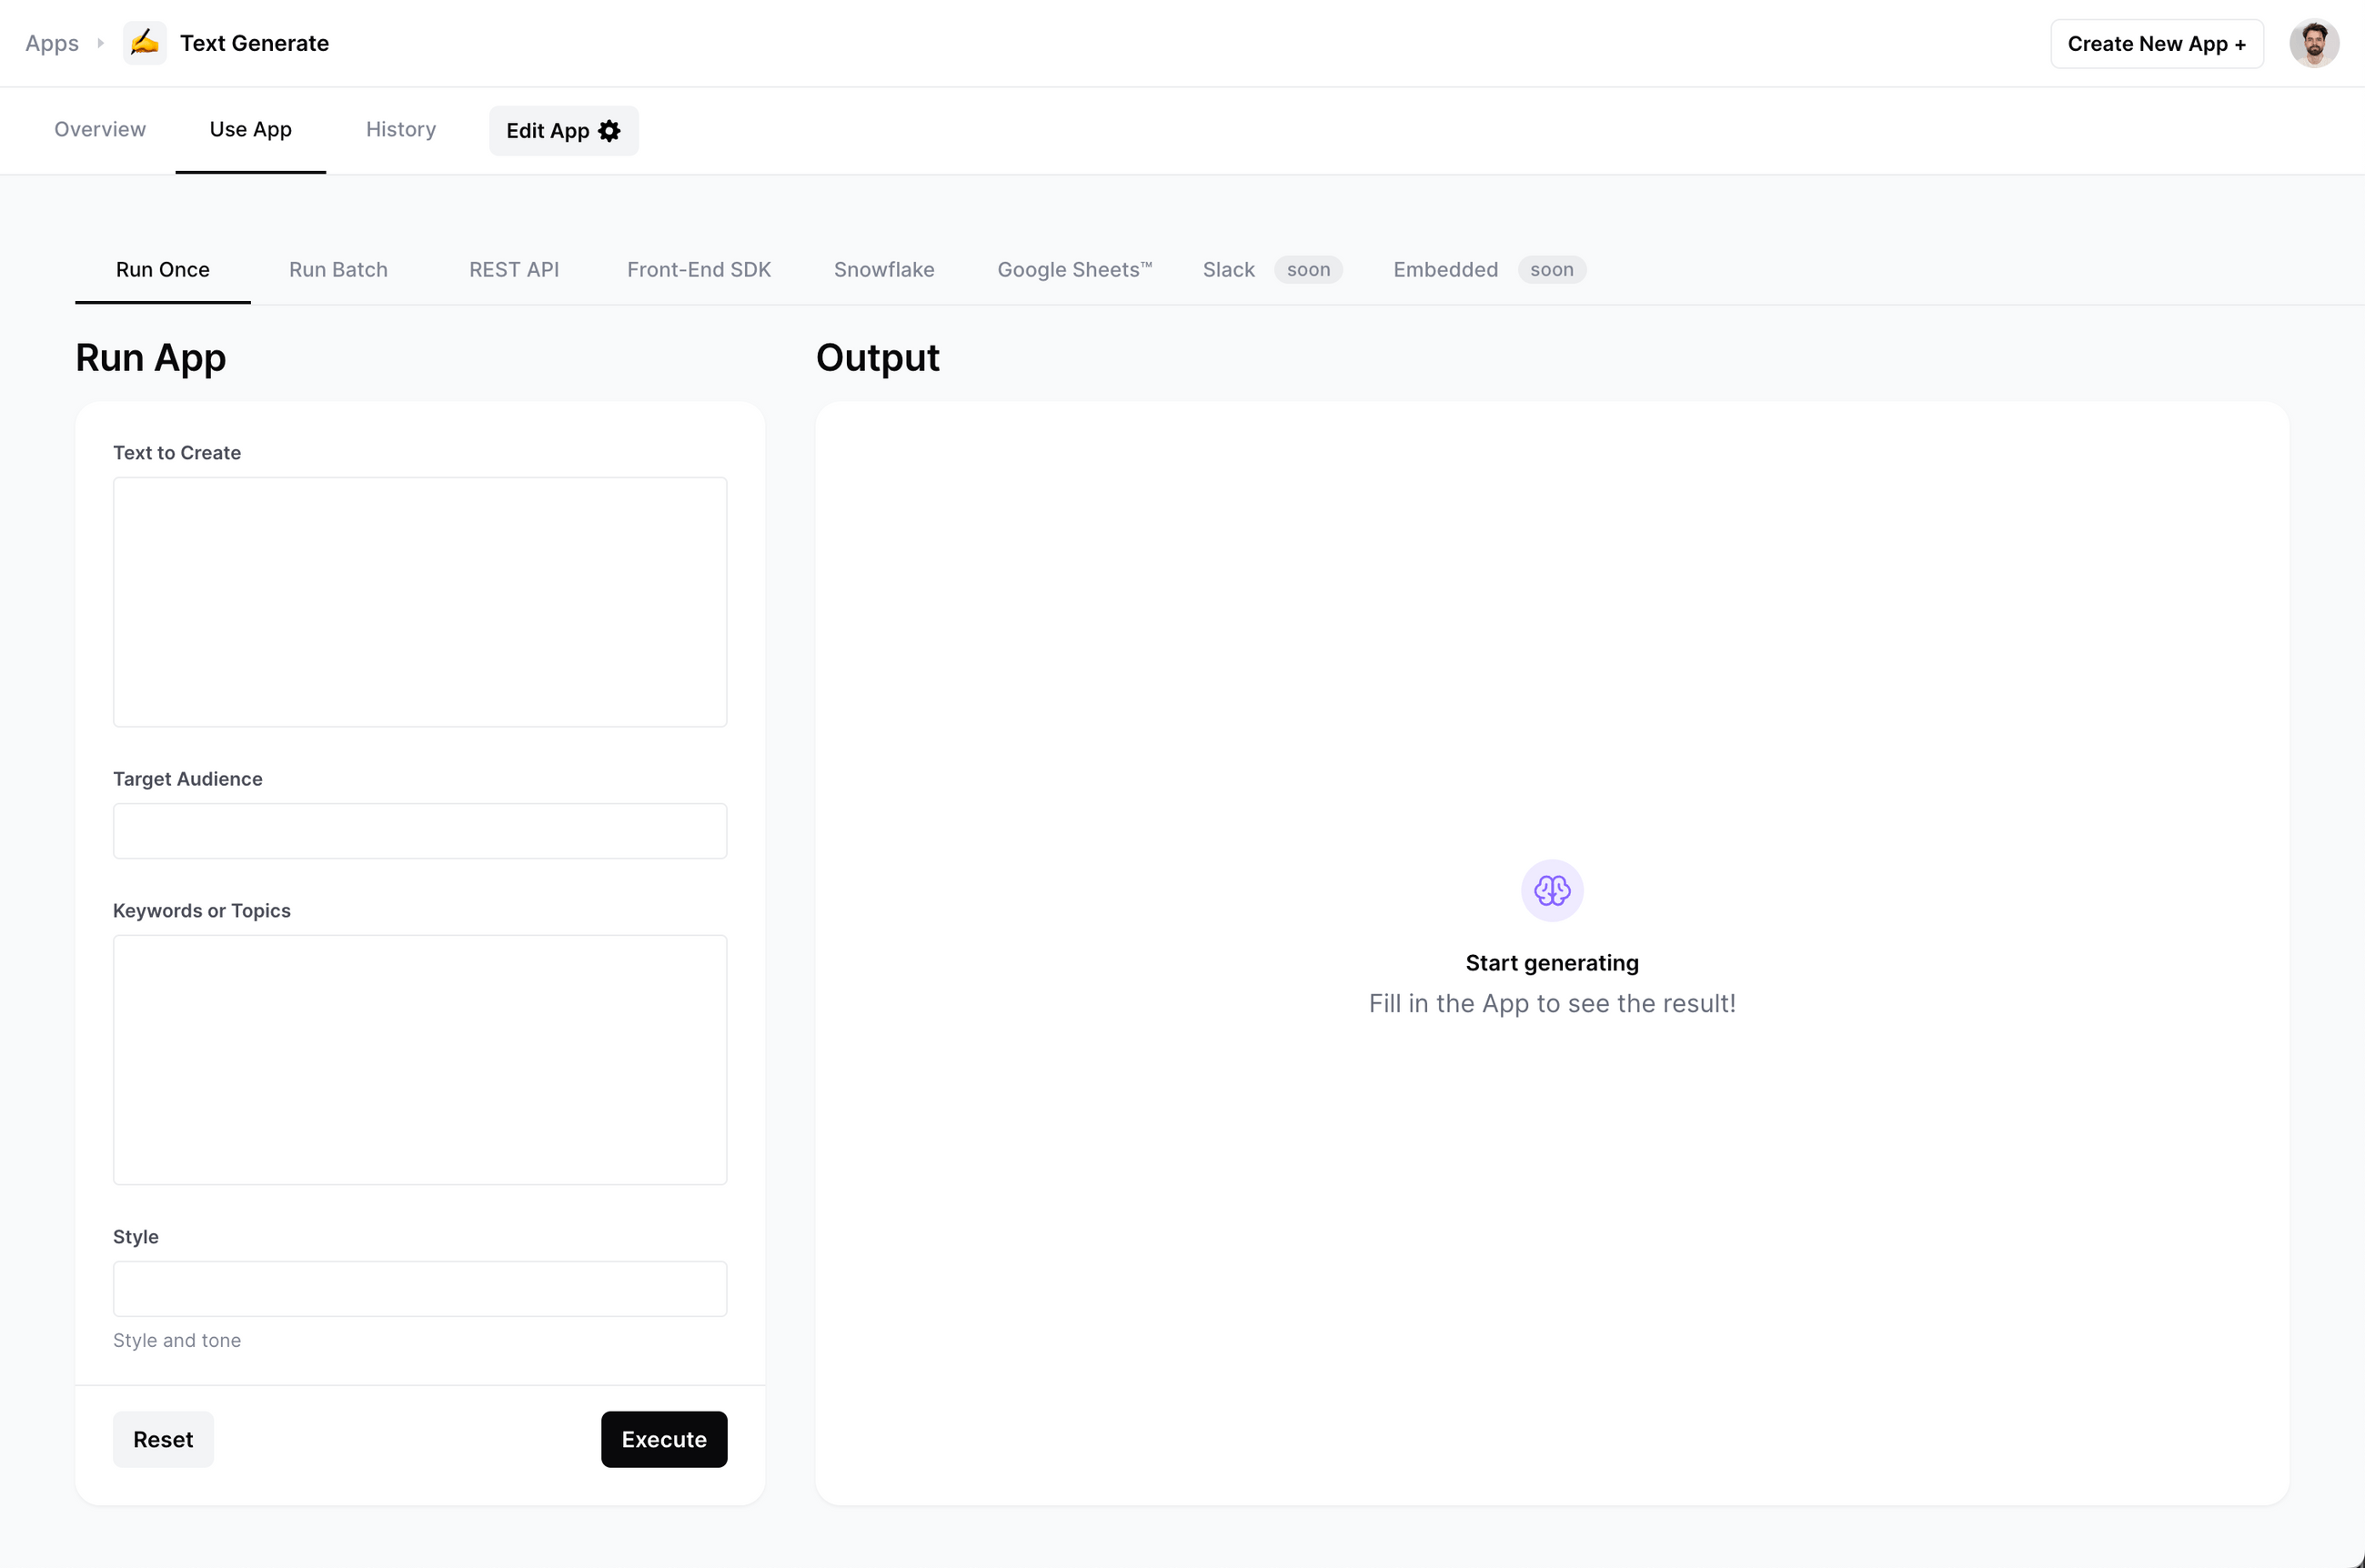Switch to the REST API tab

tap(514, 270)
